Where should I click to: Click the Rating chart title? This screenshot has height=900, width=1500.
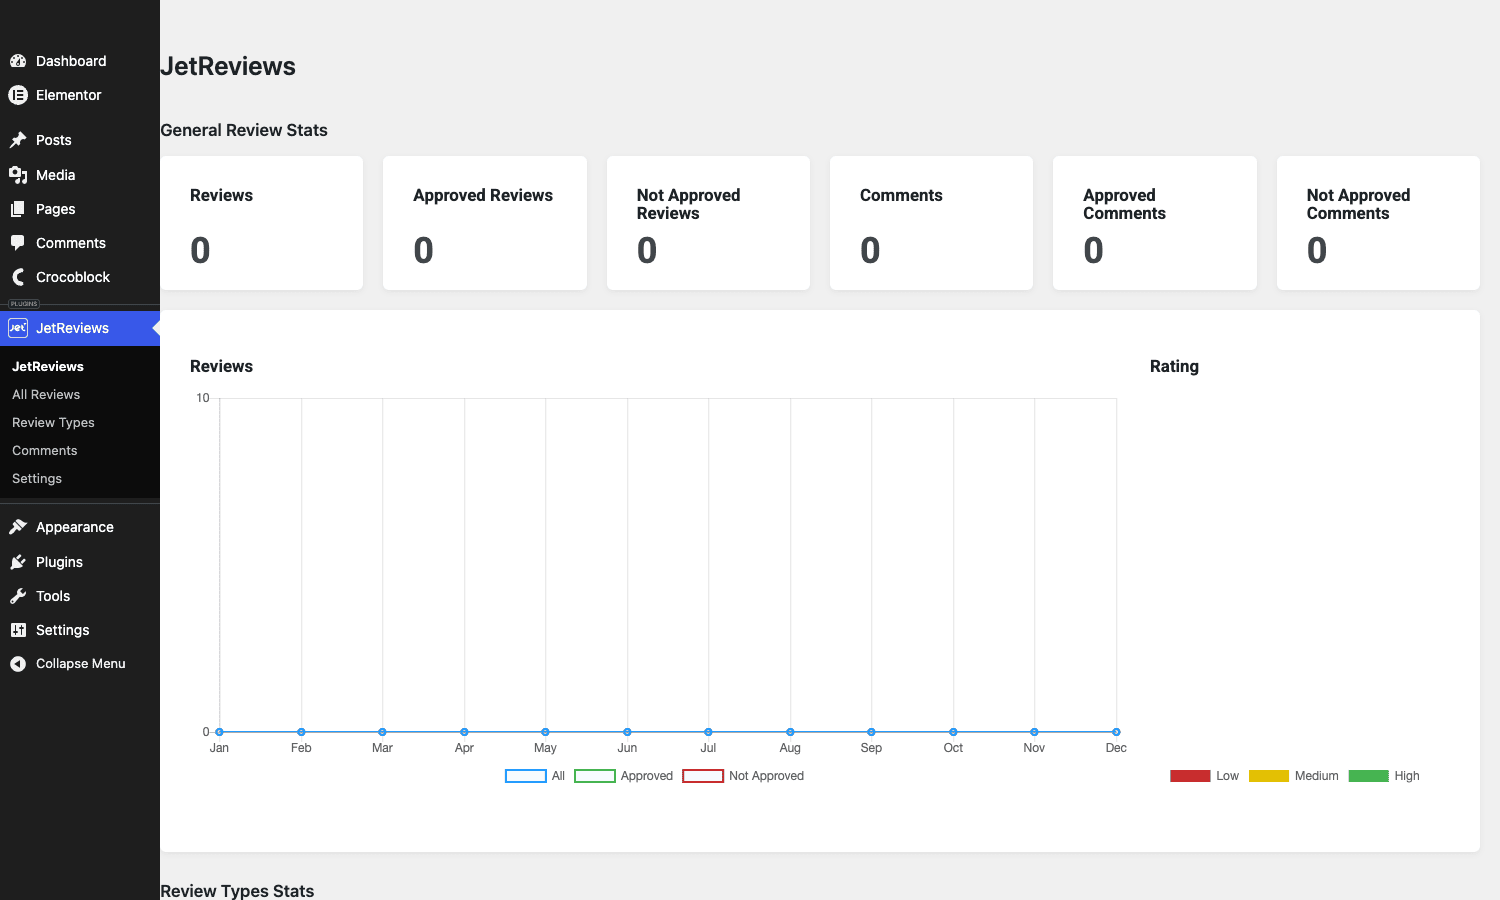click(x=1174, y=366)
